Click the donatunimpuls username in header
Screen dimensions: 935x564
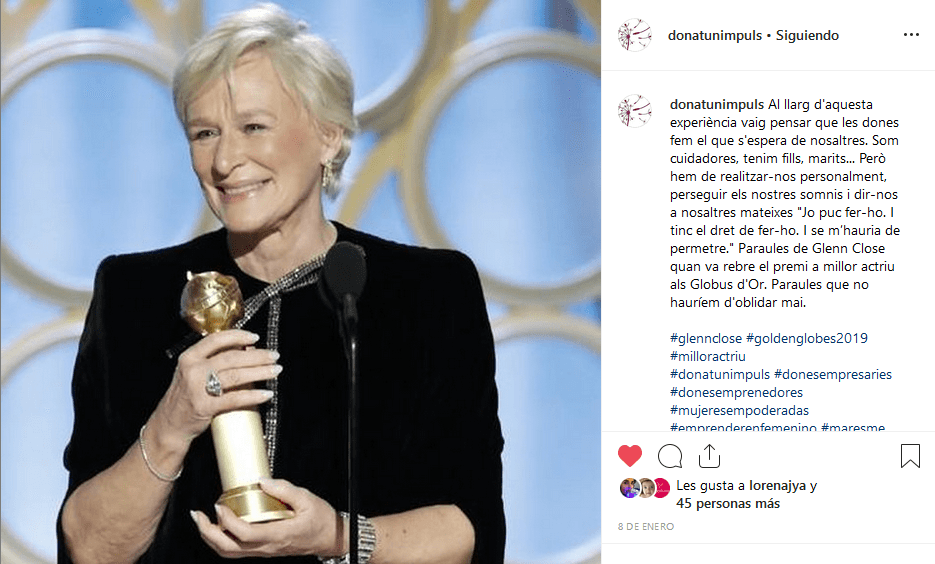pos(715,35)
